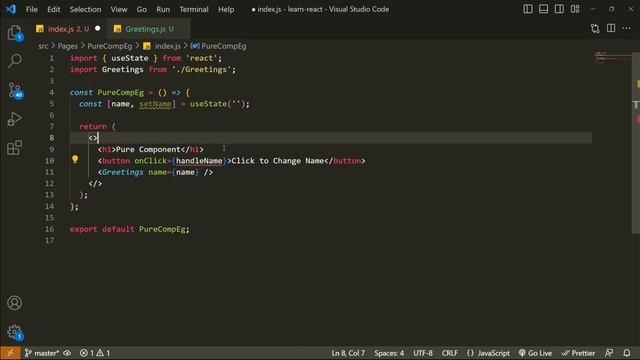Click 'export default' on line 16

point(102,229)
